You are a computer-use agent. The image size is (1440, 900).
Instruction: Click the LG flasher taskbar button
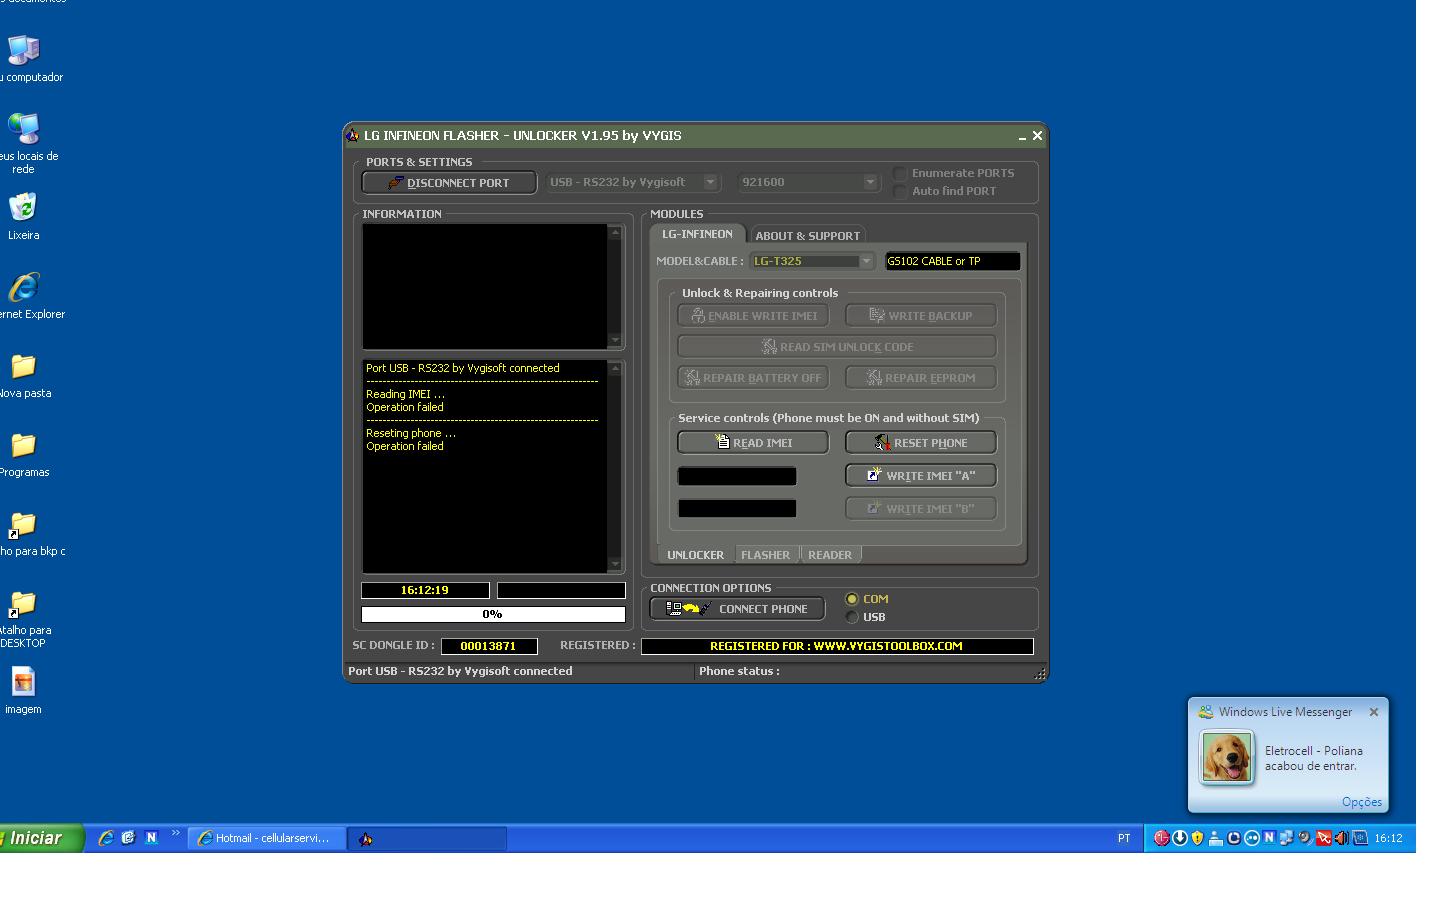[x=428, y=839]
